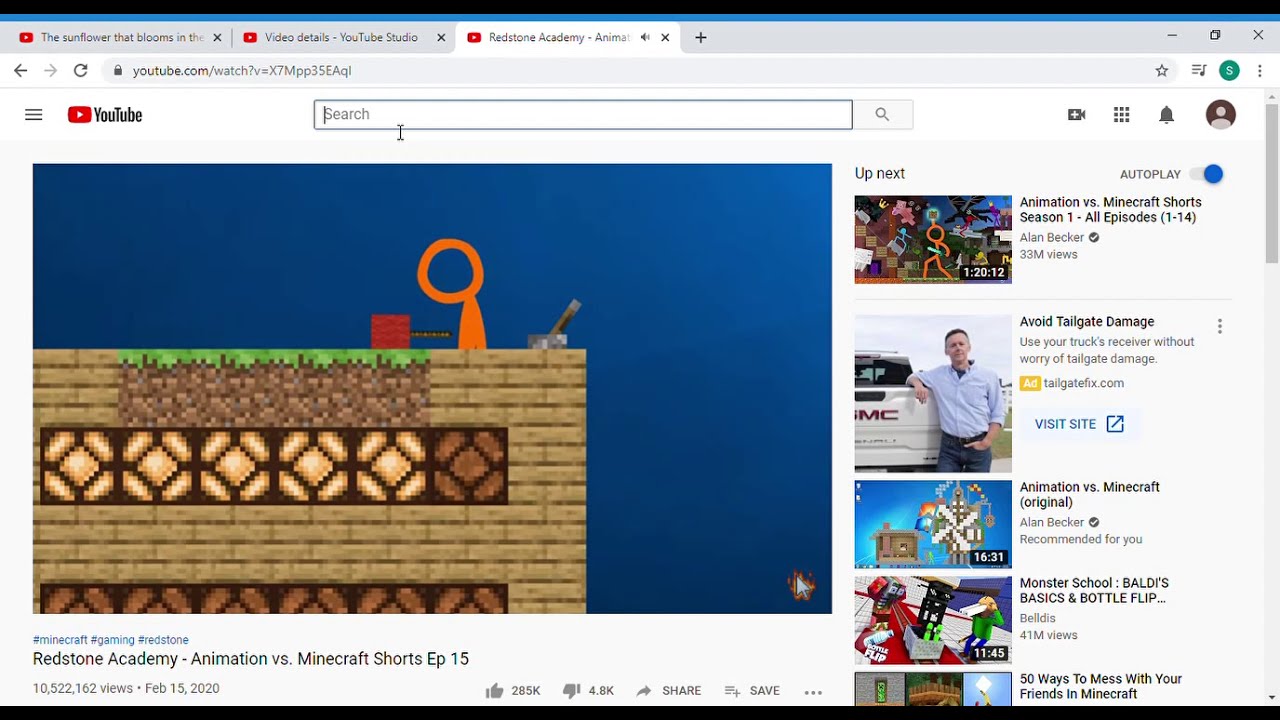Screen dimensions: 1280x720
Task: Open a new browser tab
Action: (x=701, y=38)
